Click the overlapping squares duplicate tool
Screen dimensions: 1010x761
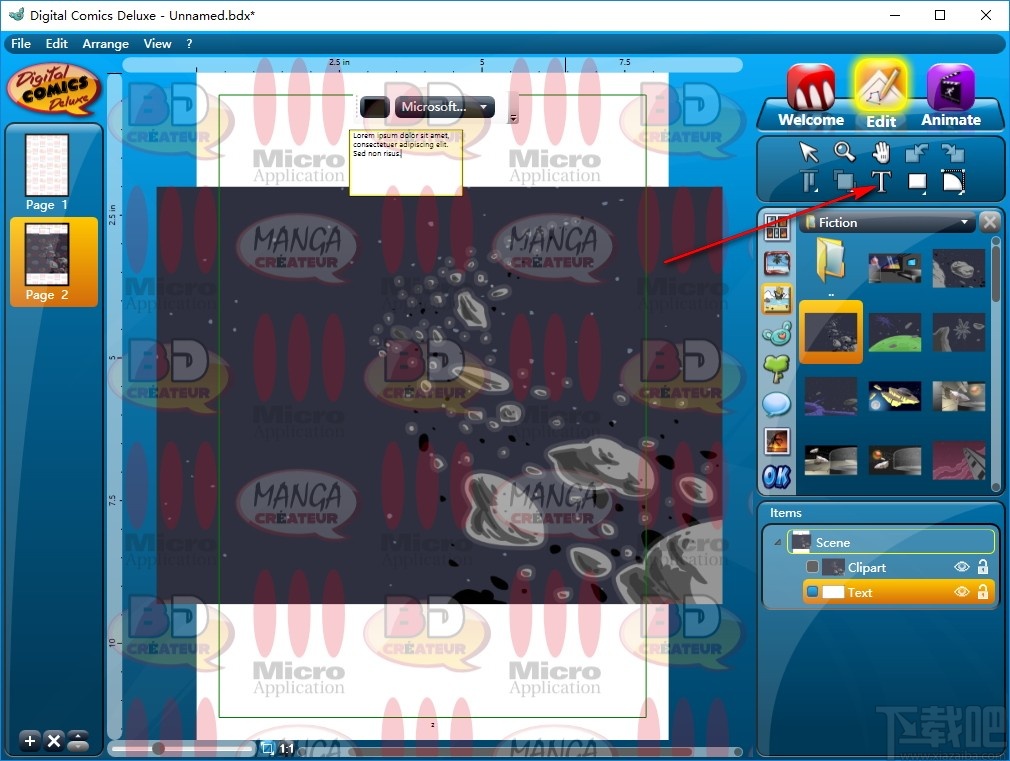[844, 182]
